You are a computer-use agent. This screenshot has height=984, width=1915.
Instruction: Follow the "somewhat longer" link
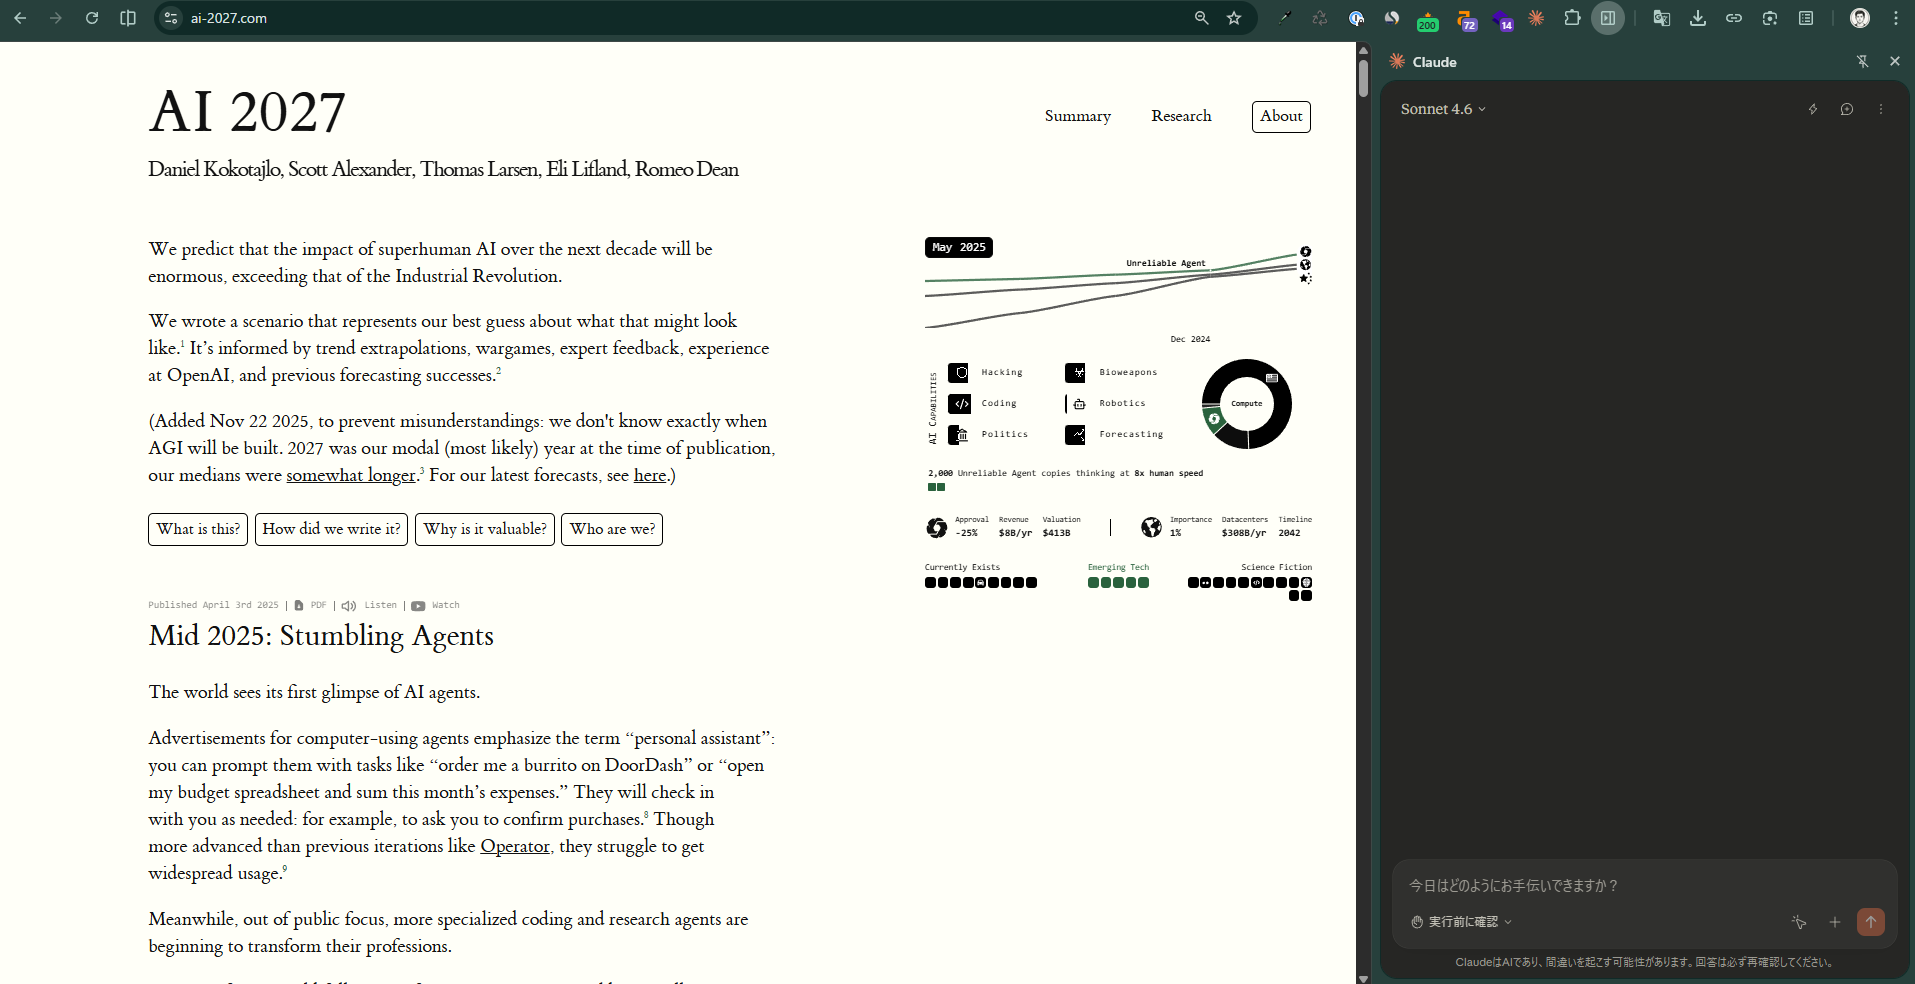(x=350, y=475)
